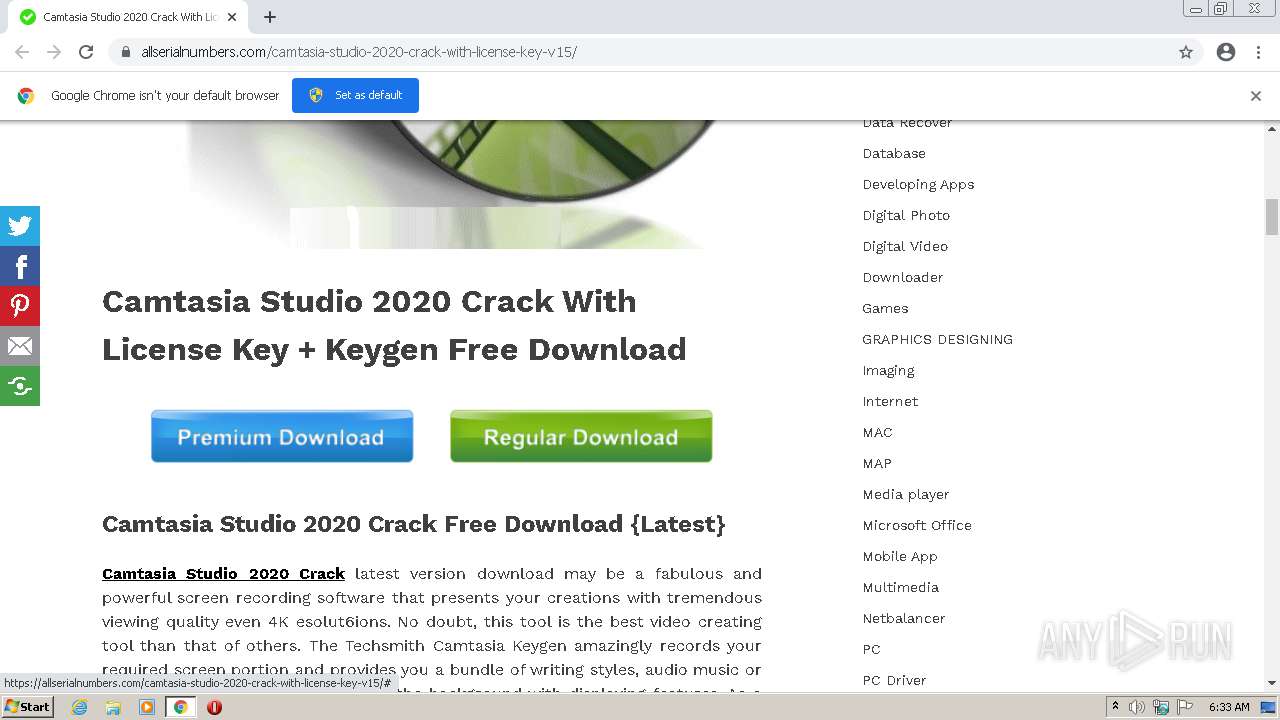Open the Digital Photo category
The height and width of the screenshot is (720, 1280).
coord(906,215)
